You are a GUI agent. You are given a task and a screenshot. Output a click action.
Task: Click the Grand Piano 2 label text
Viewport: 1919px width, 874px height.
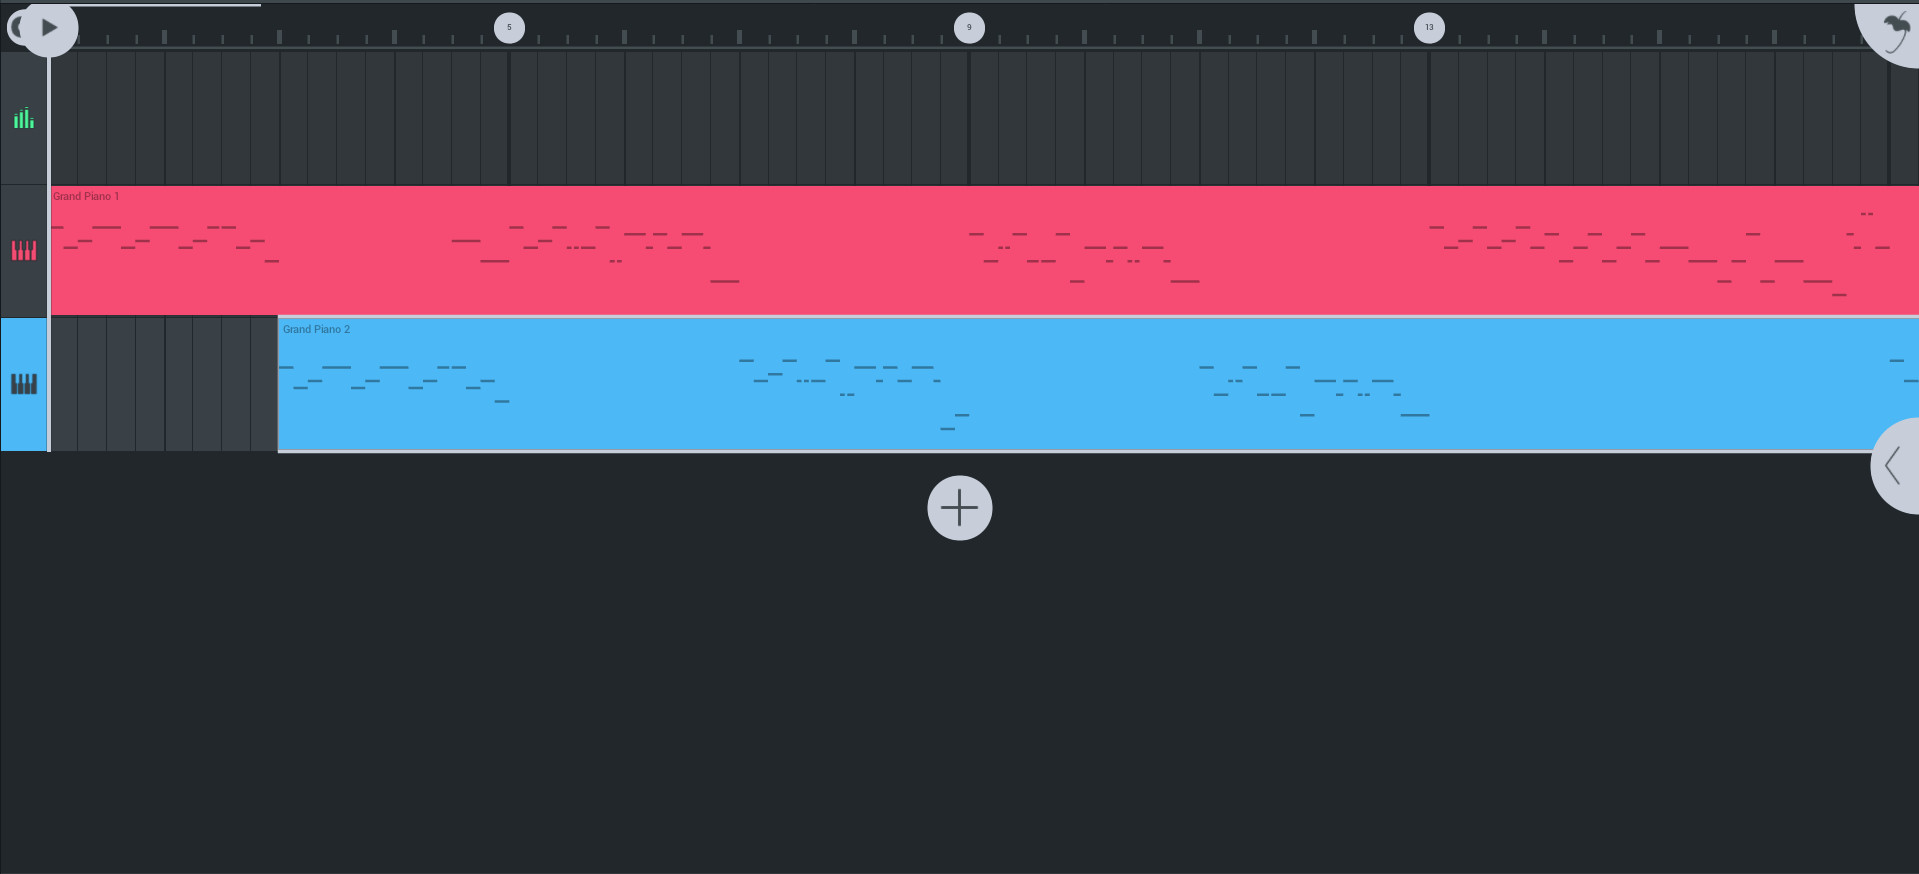pyautogui.click(x=316, y=328)
